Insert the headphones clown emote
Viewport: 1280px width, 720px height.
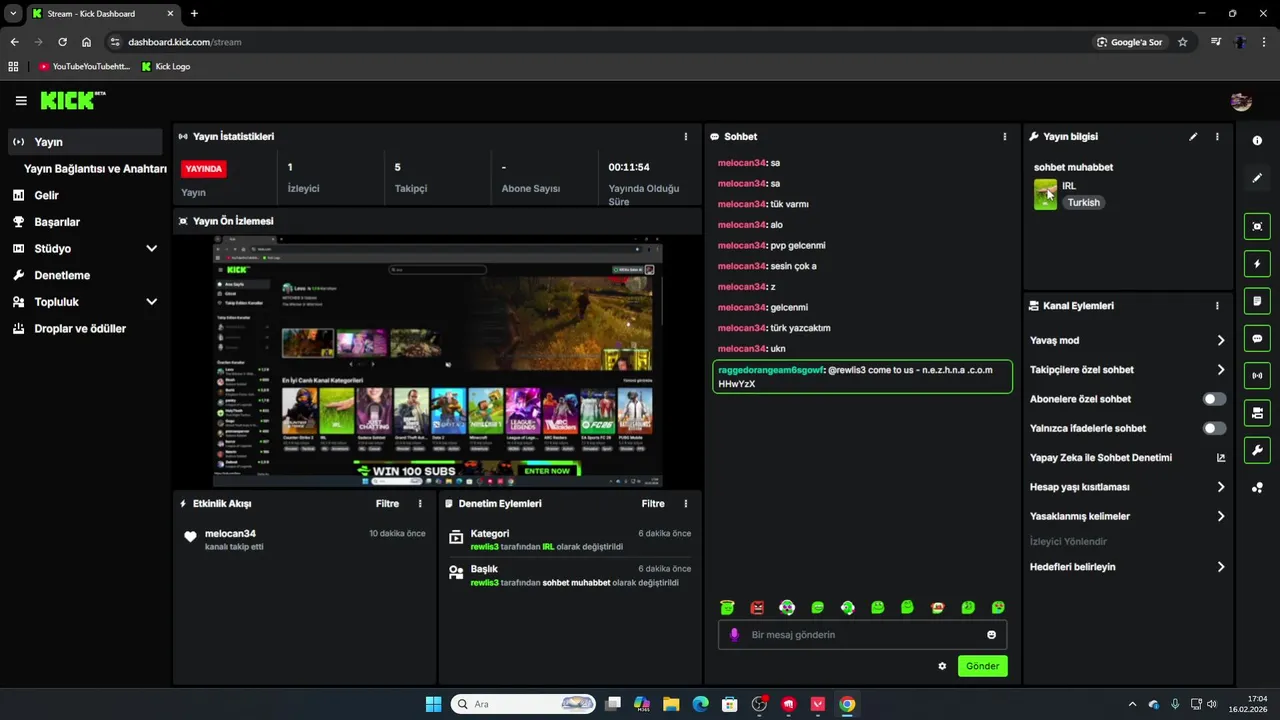pos(788,607)
